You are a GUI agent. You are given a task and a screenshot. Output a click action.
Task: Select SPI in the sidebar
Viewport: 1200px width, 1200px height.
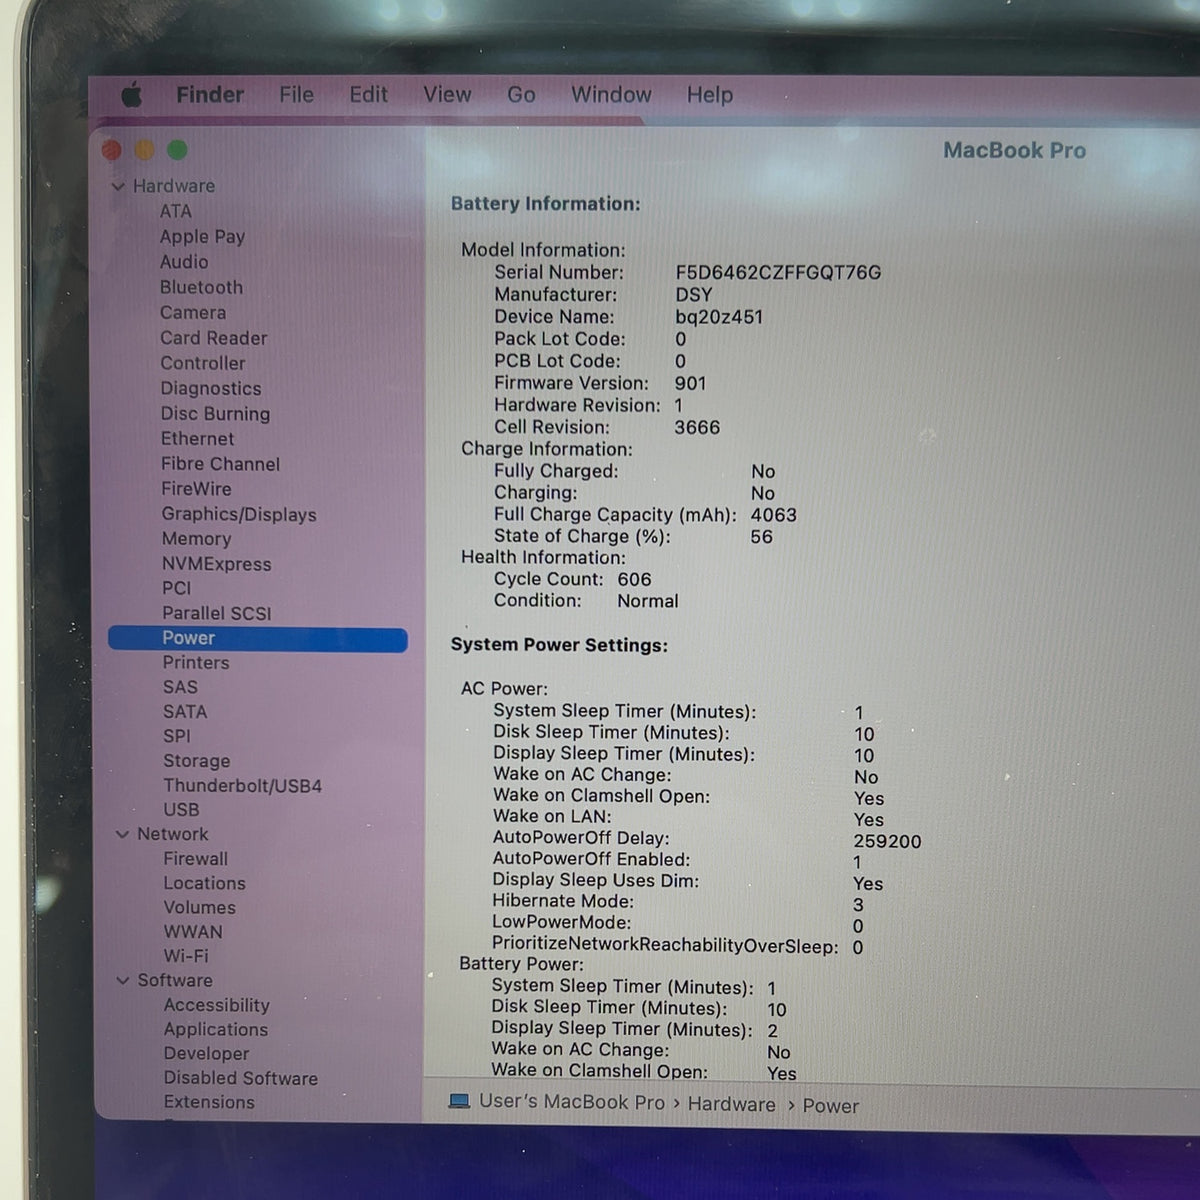(177, 736)
